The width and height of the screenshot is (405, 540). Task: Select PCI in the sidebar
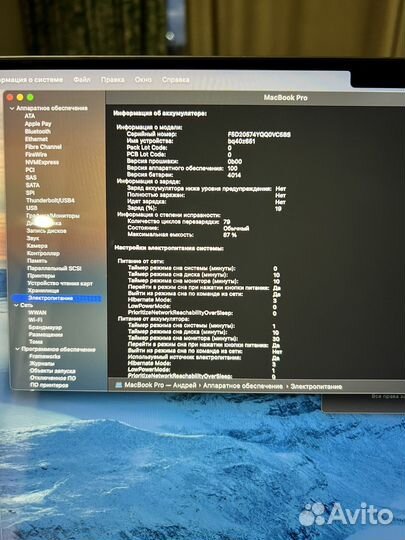pyautogui.click(x=30, y=170)
